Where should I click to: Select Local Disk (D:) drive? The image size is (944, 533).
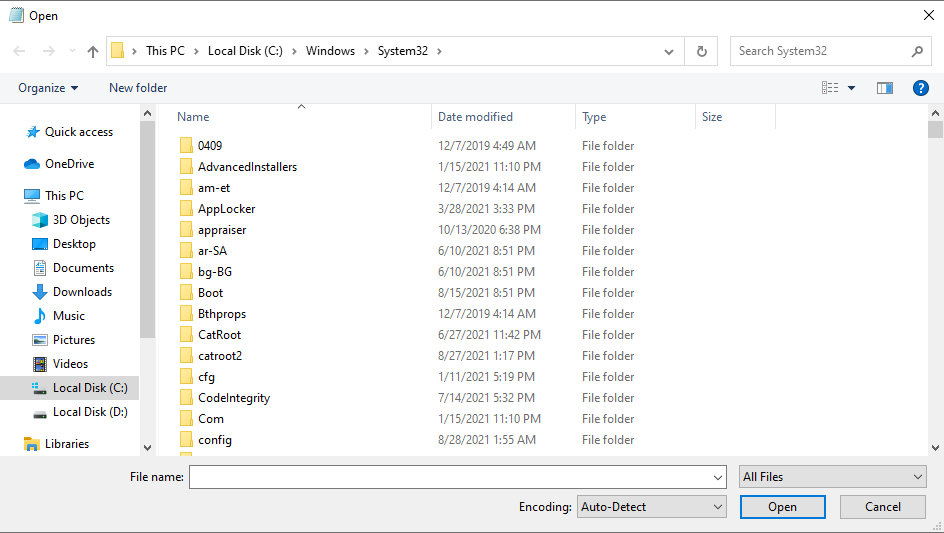90,412
